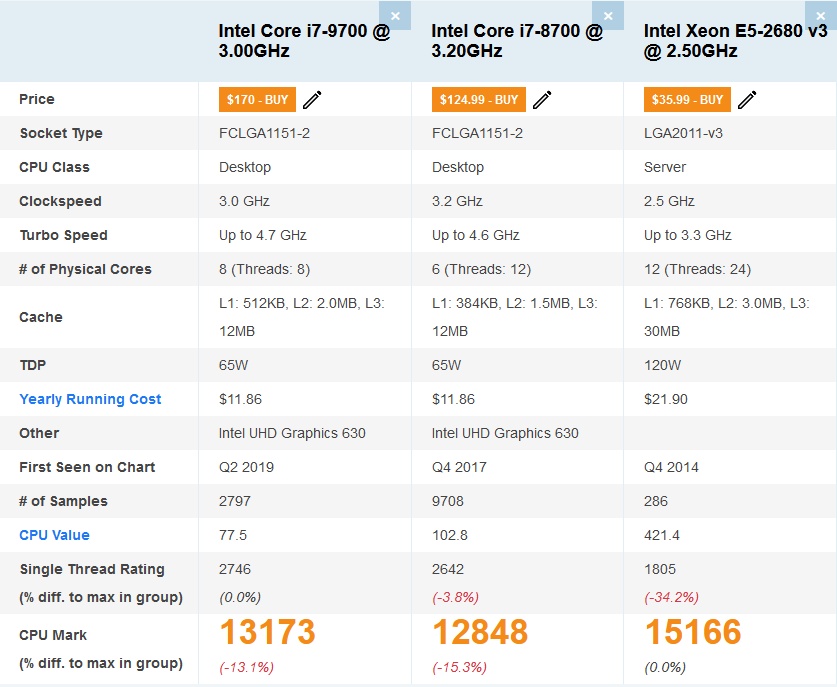This screenshot has width=837, height=687.
Task: Click the $35.99 - BUY button
Action: [687, 100]
